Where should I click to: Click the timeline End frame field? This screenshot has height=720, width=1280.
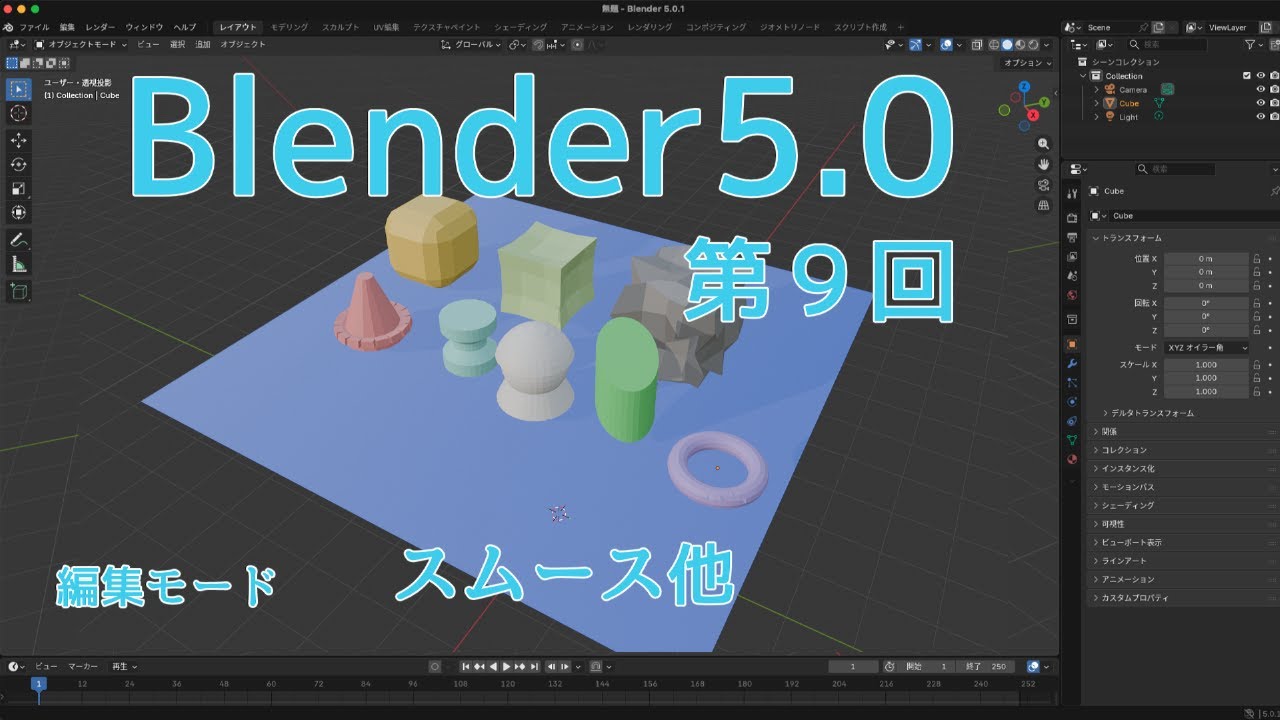point(984,666)
